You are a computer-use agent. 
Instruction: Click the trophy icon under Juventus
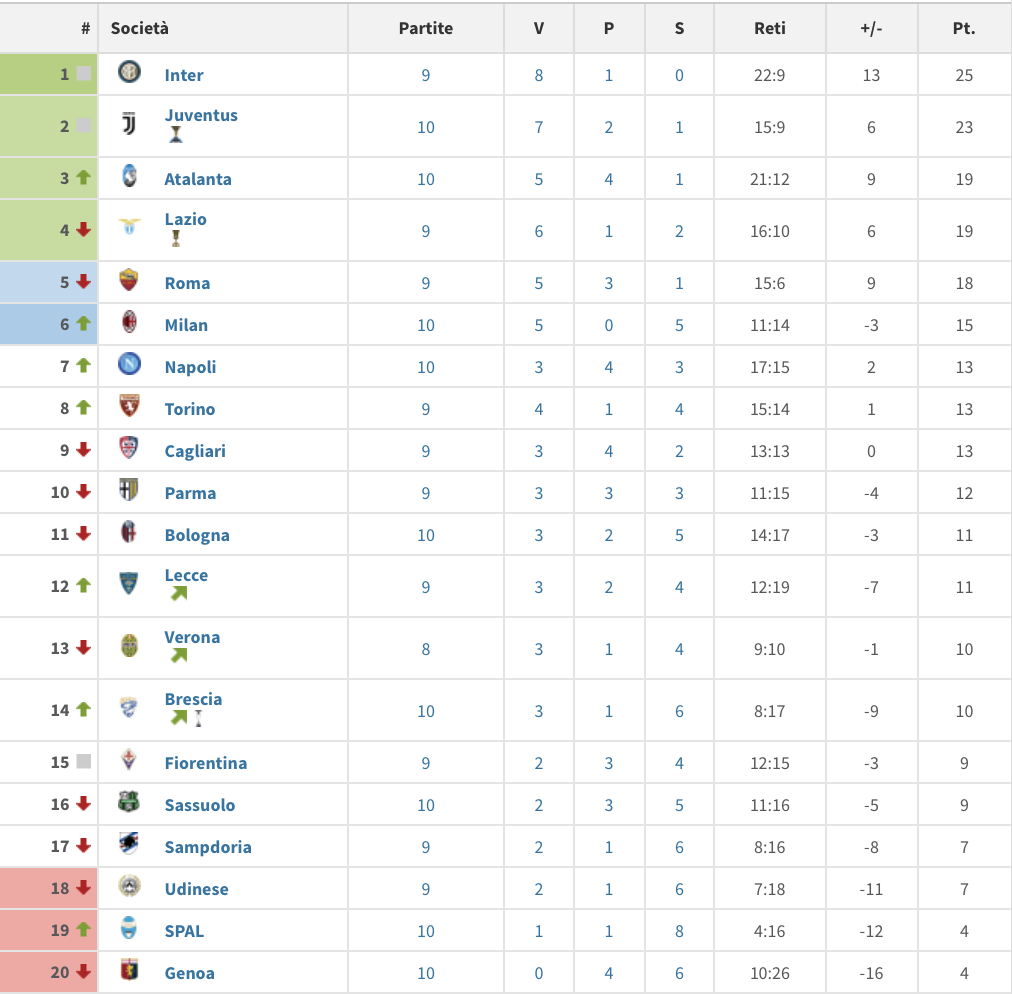176,135
